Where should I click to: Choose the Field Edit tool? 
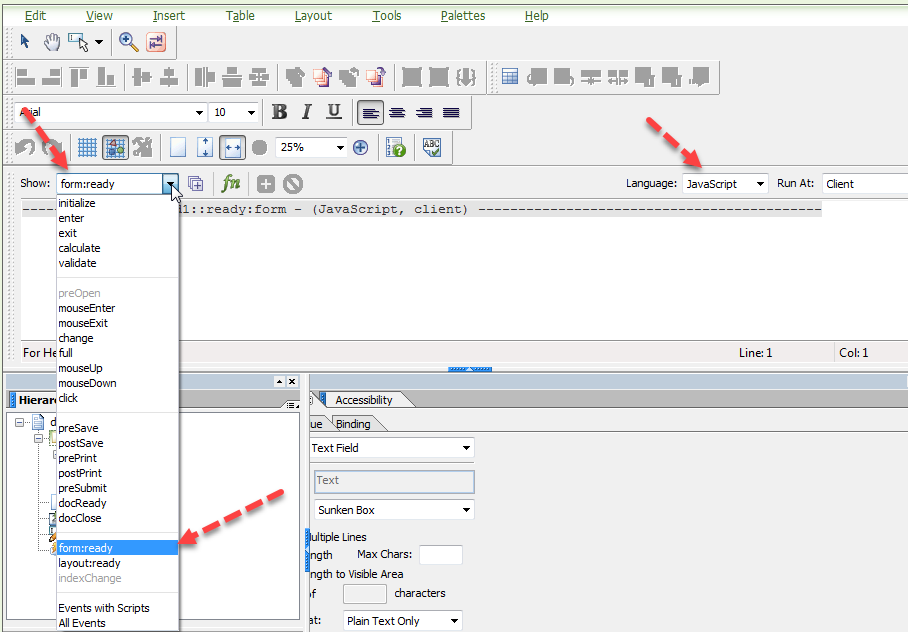pyautogui.click(x=78, y=42)
